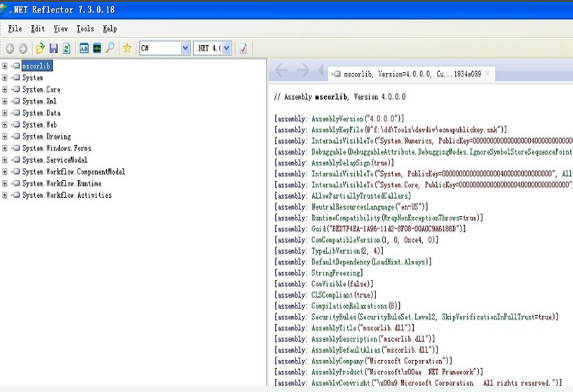Click the AssemblyVersion attribute link
Viewport: 573px width, 392px height.
[337, 119]
